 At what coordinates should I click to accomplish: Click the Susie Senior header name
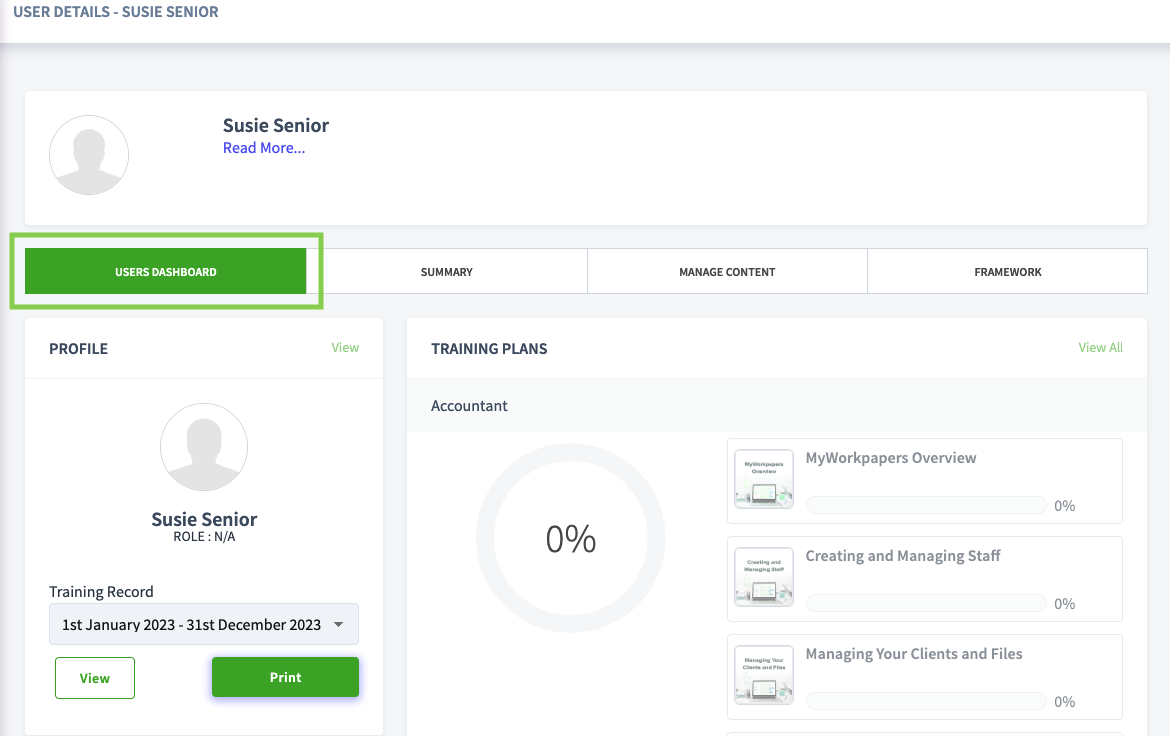276,125
